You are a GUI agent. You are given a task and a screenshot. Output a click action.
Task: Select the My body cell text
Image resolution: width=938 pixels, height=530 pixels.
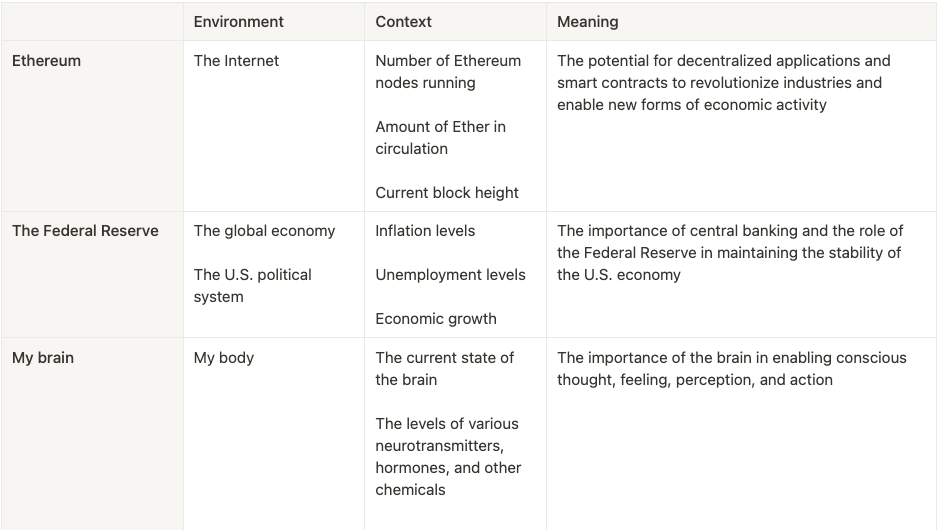(x=223, y=357)
